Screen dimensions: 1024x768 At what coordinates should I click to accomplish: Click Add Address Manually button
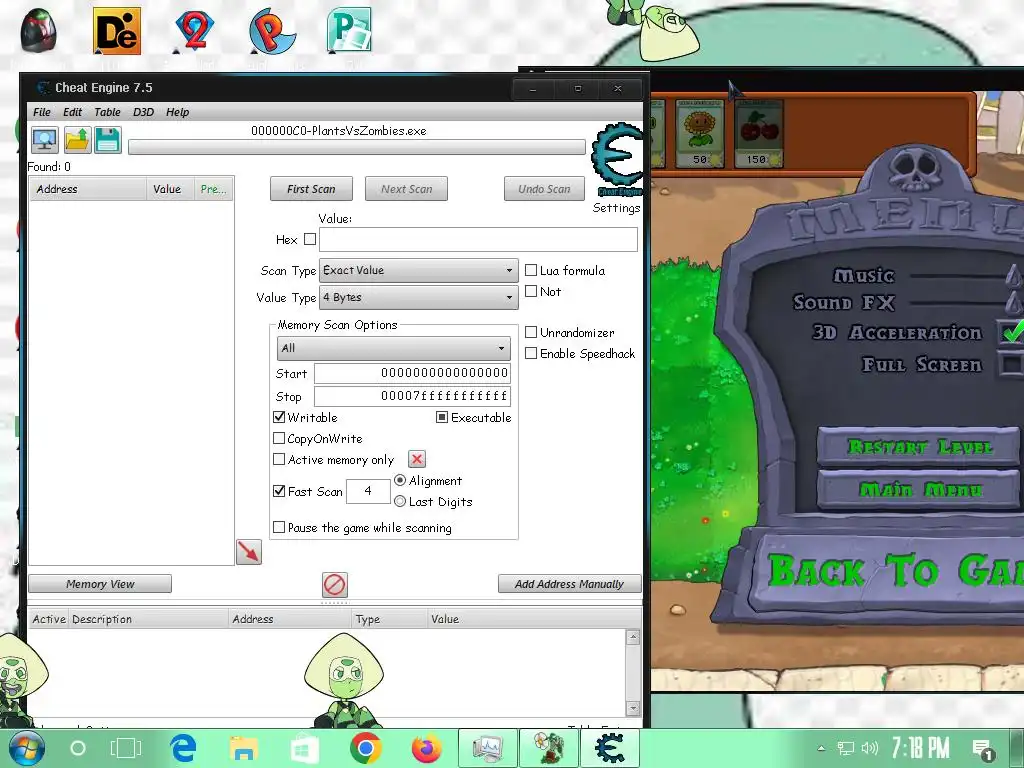click(x=569, y=584)
